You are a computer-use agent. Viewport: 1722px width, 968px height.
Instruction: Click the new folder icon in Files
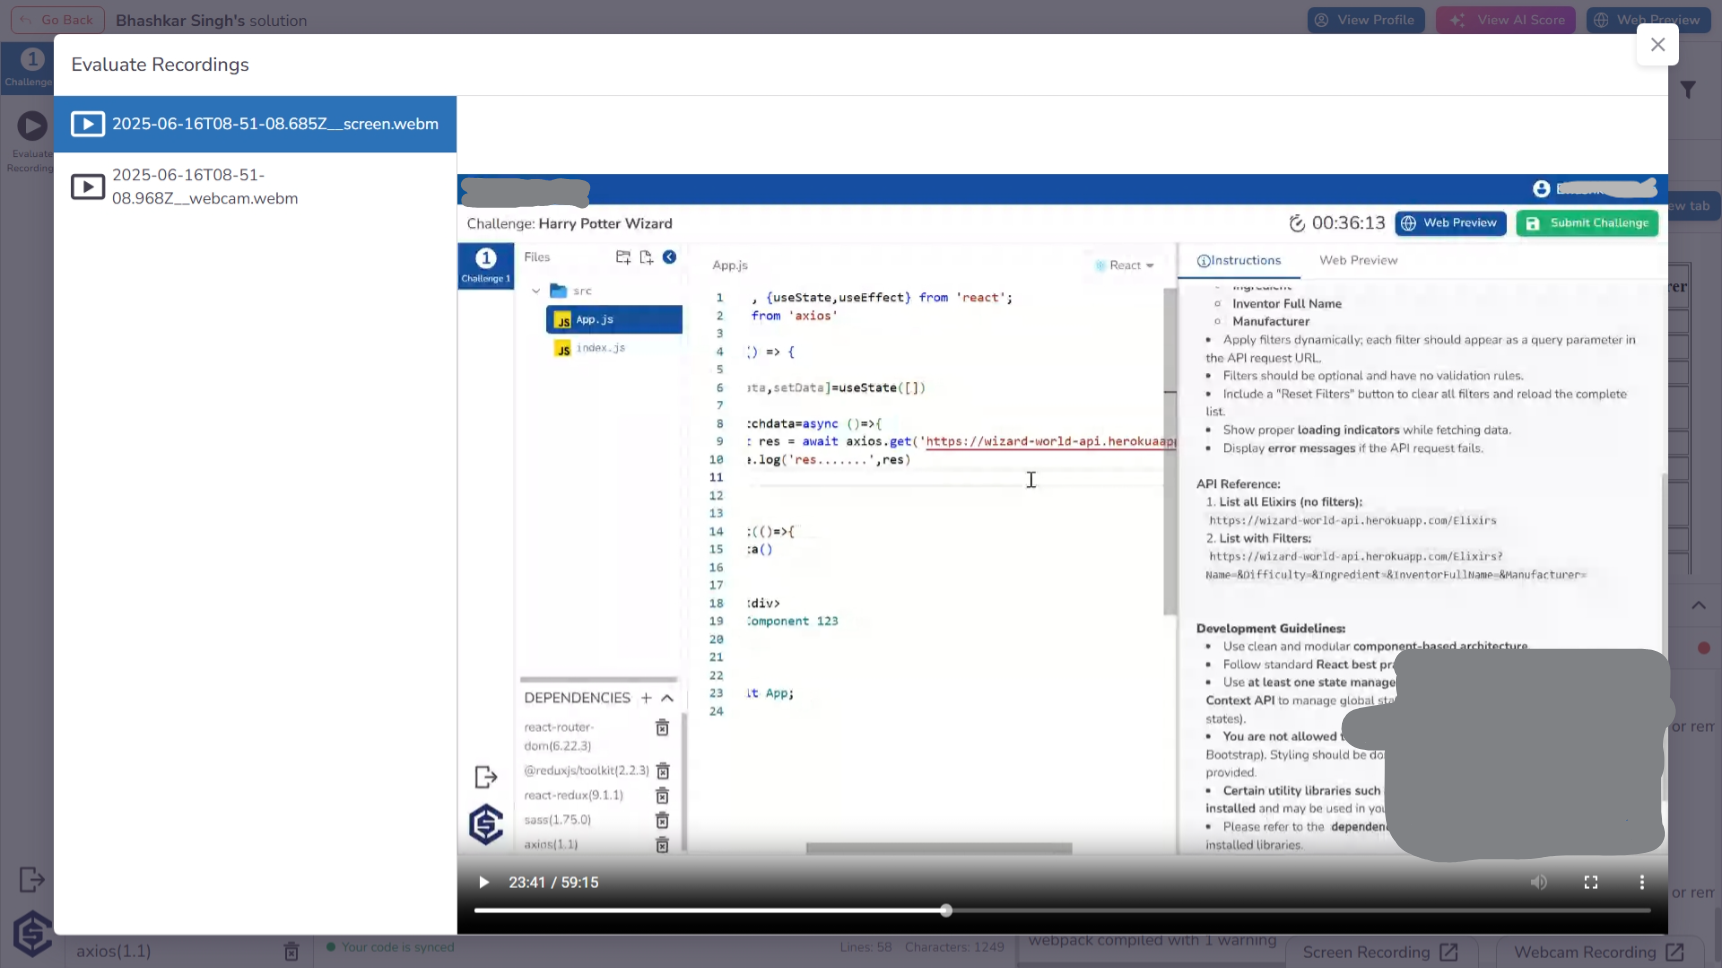623,258
